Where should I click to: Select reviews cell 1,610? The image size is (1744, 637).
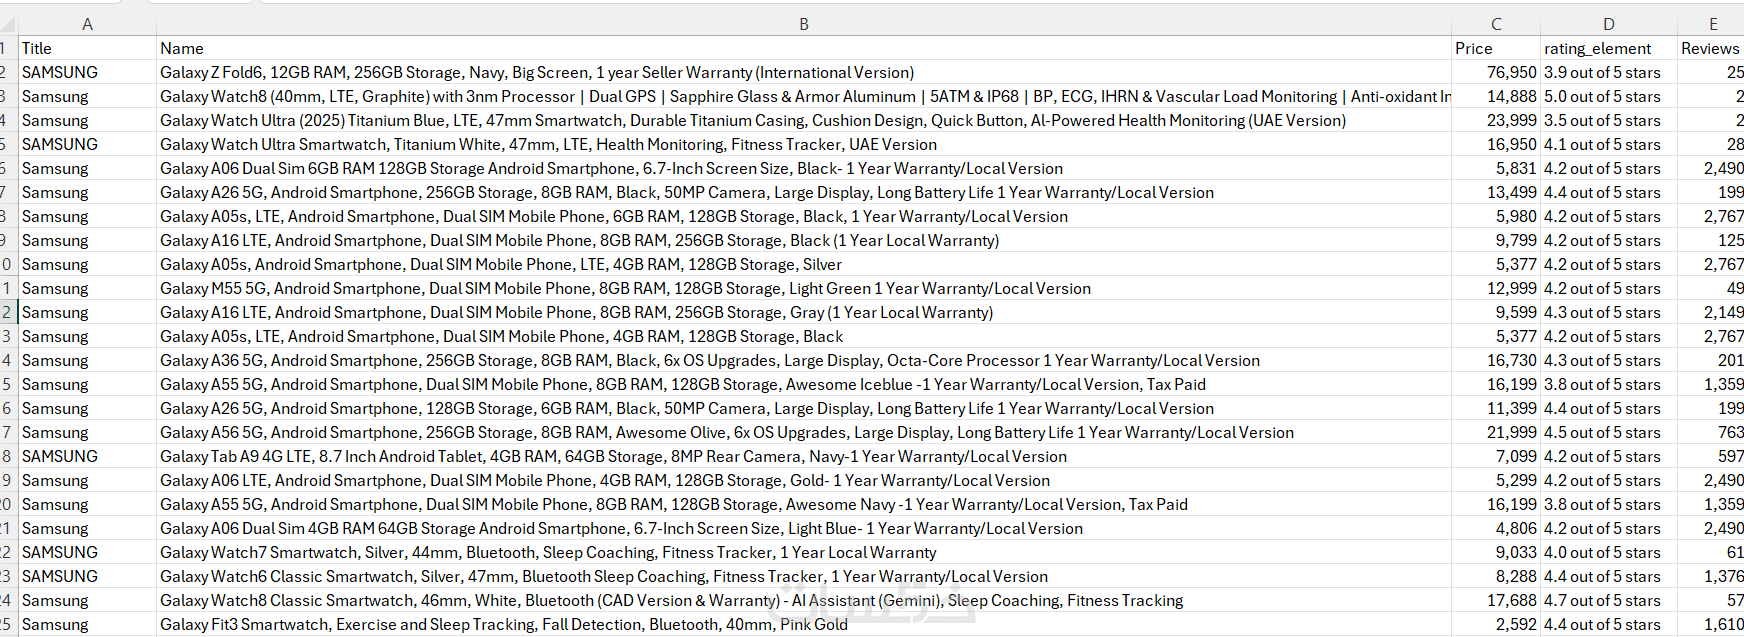[1711, 624]
